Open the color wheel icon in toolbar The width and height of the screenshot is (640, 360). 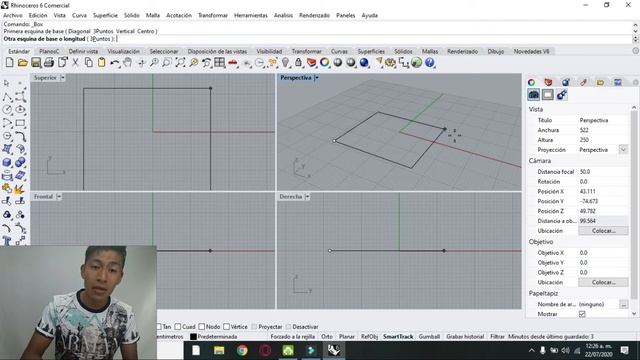pos(324,62)
